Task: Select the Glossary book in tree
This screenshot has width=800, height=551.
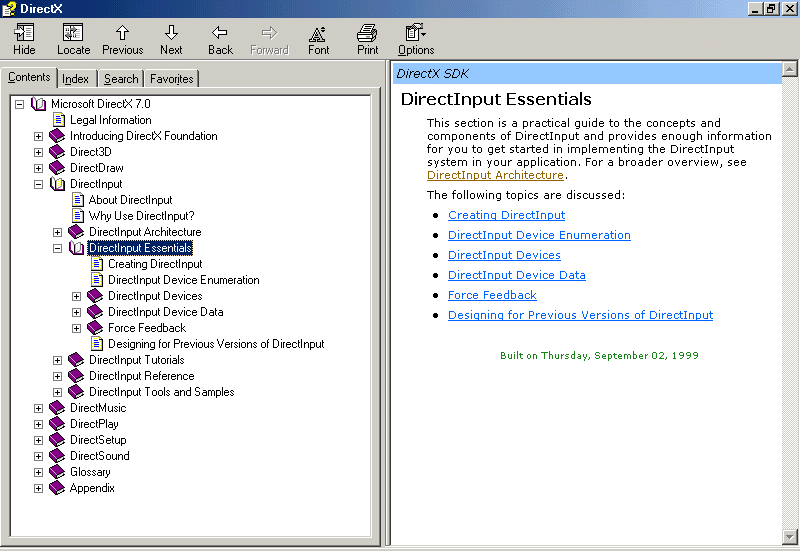Action: coord(90,472)
